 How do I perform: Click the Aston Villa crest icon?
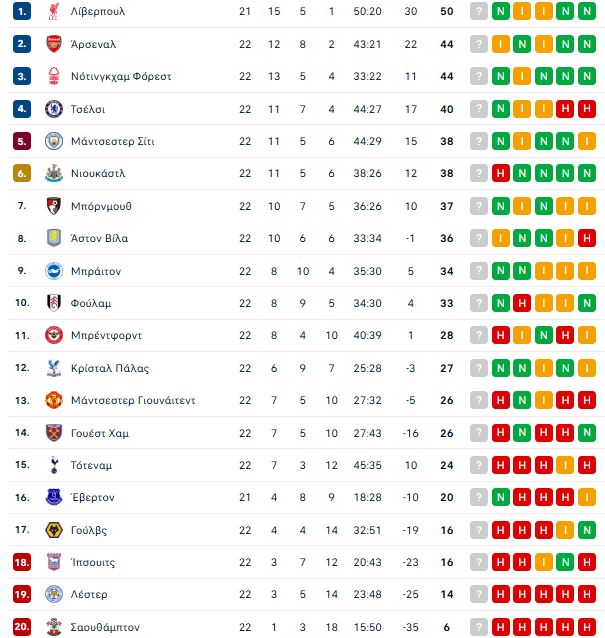pyautogui.click(x=54, y=238)
